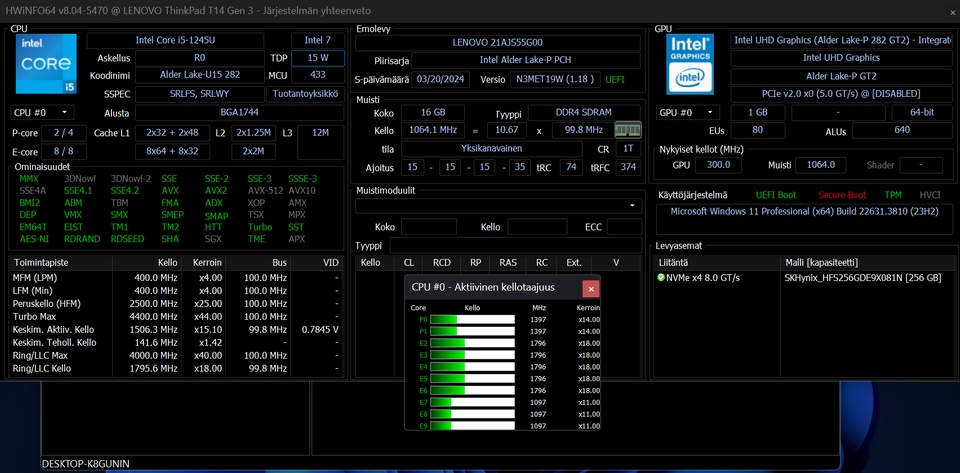Click the UEFI Boot status label
The width and height of the screenshot is (960, 473).
point(776,195)
